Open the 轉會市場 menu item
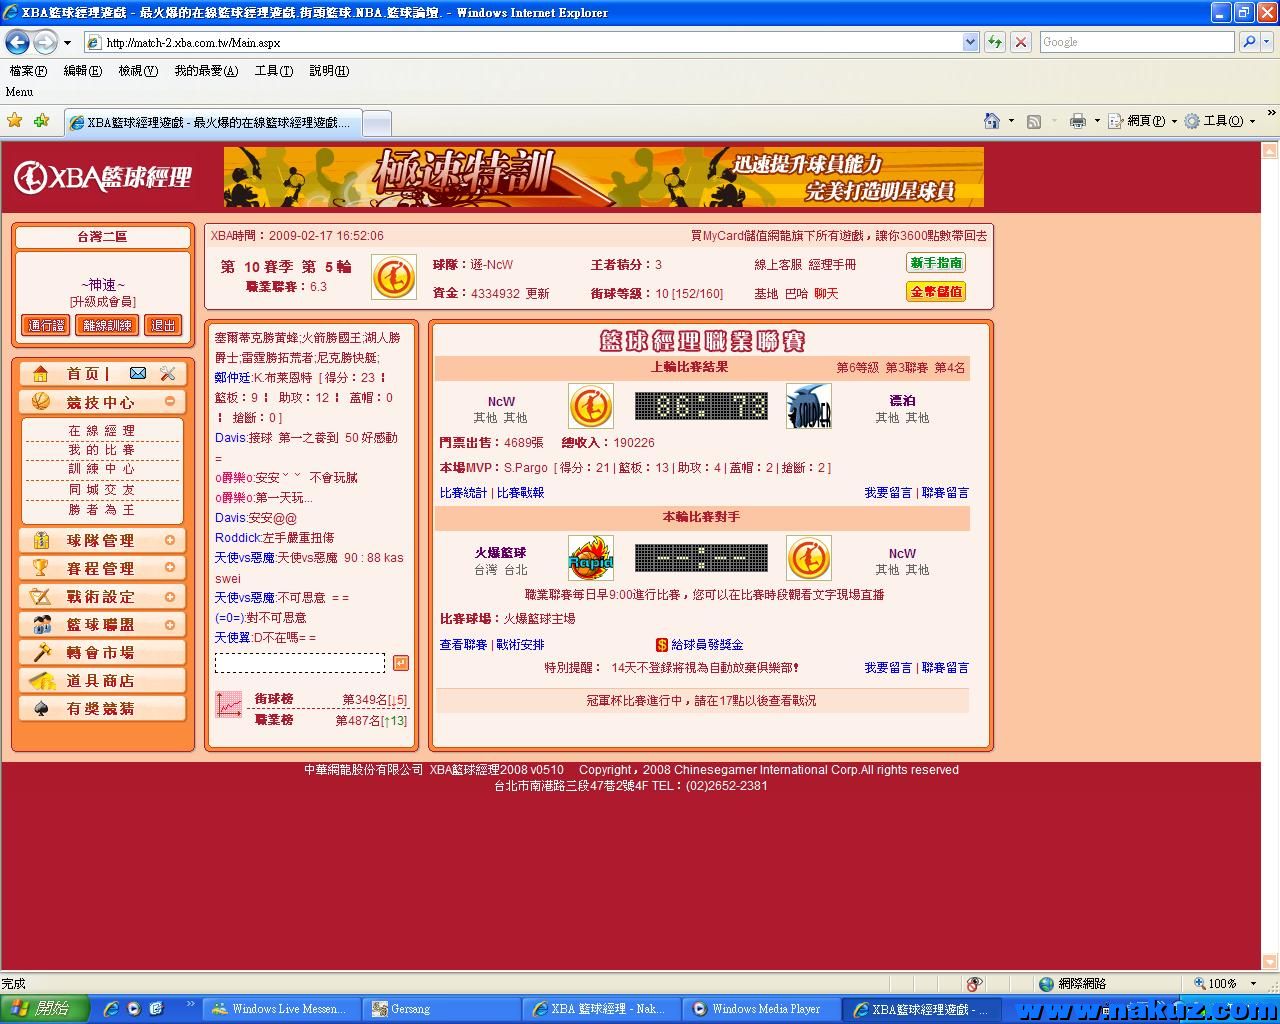The width and height of the screenshot is (1280, 1024). 101,652
